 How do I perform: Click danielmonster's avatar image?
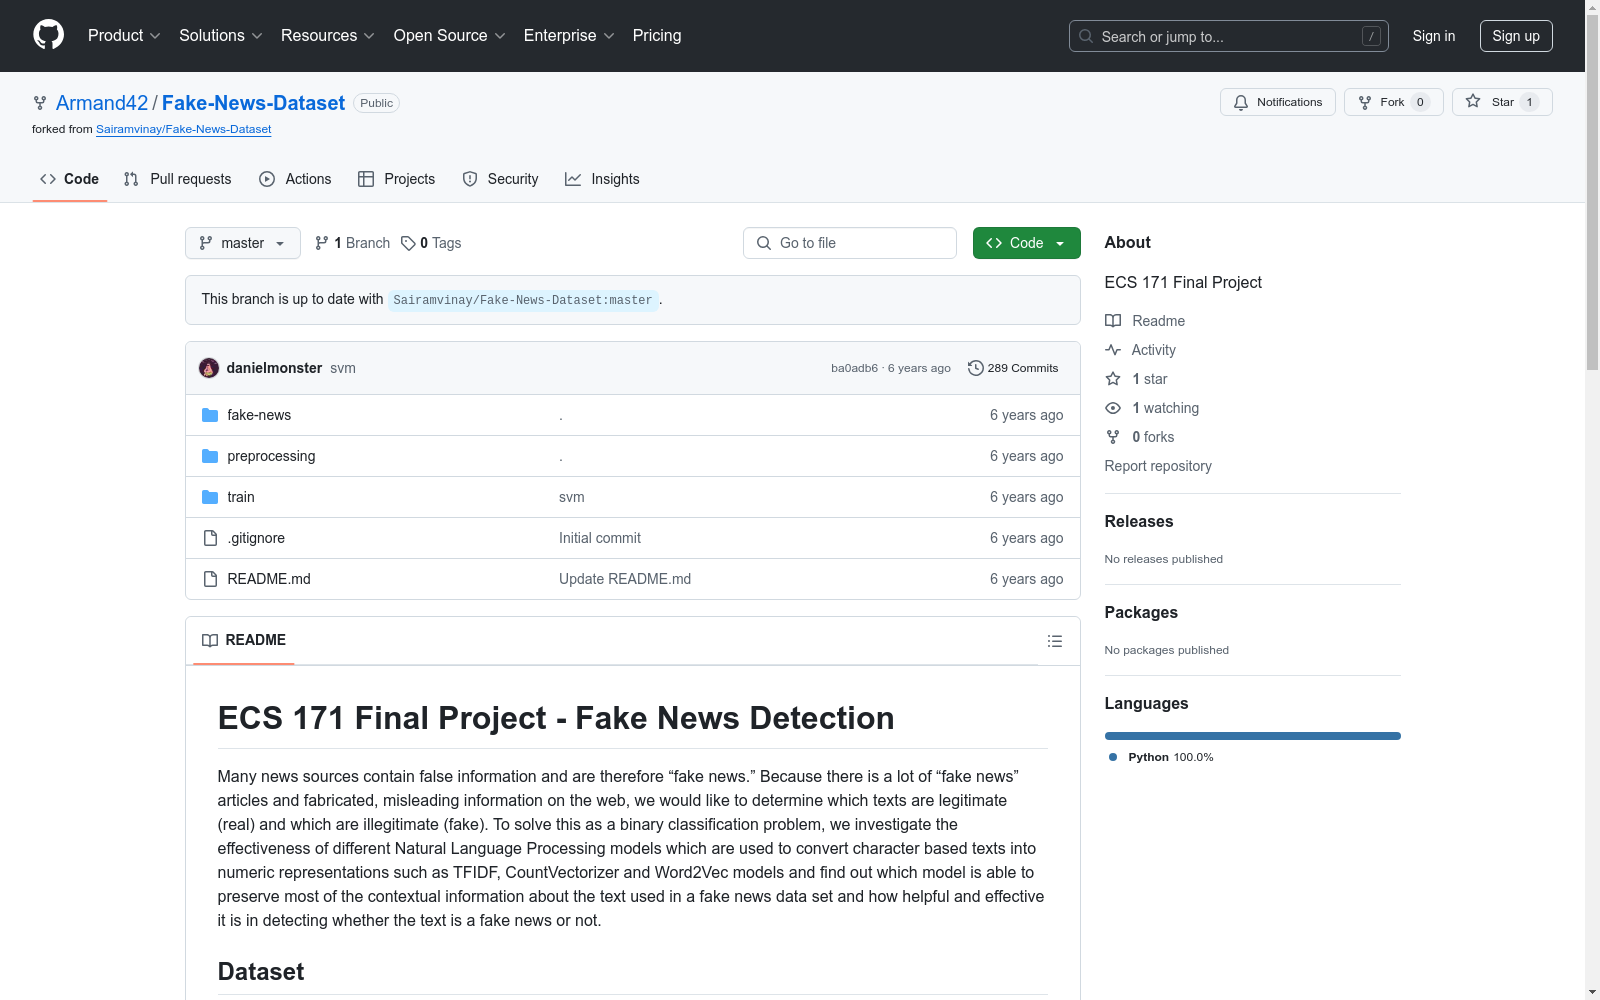[209, 368]
